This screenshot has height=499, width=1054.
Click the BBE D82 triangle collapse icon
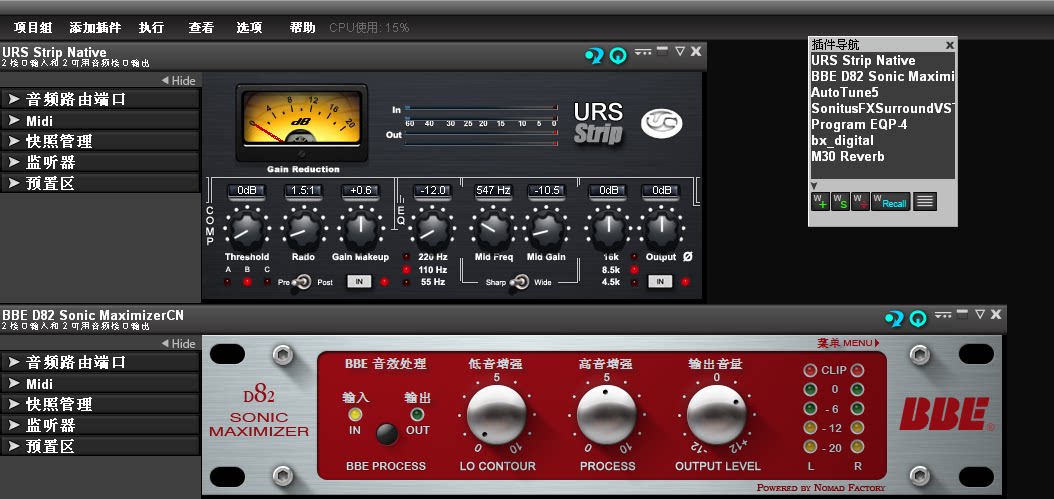(x=979, y=314)
